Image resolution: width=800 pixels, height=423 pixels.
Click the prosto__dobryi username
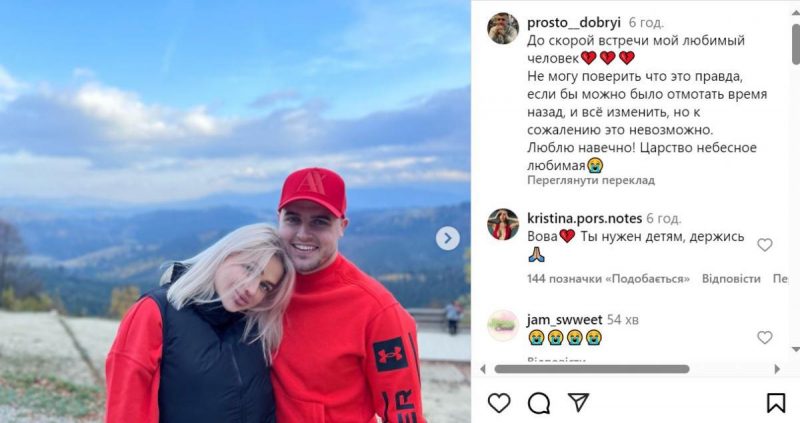(573, 22)
